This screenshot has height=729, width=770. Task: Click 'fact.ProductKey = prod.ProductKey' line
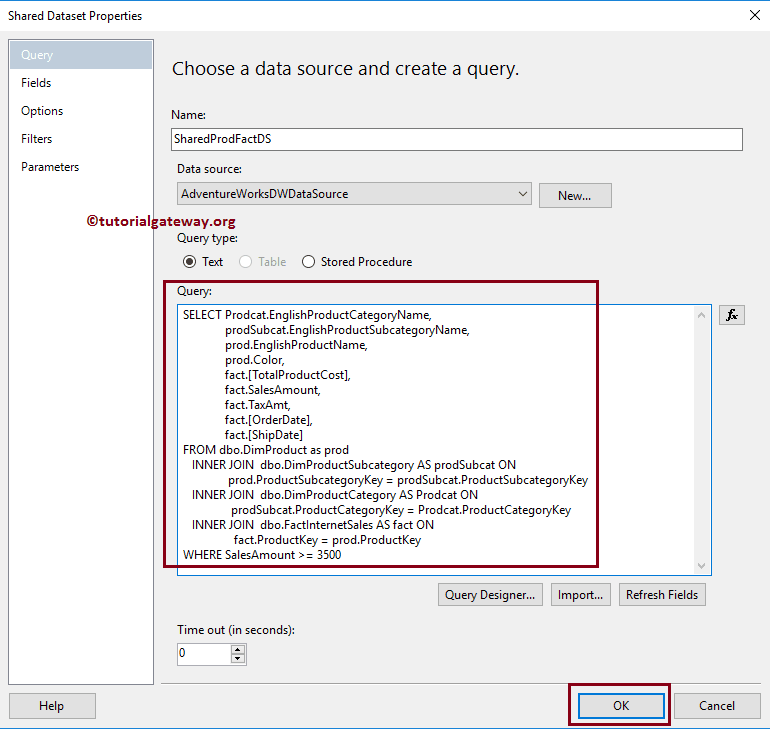[x=327, y=540]
